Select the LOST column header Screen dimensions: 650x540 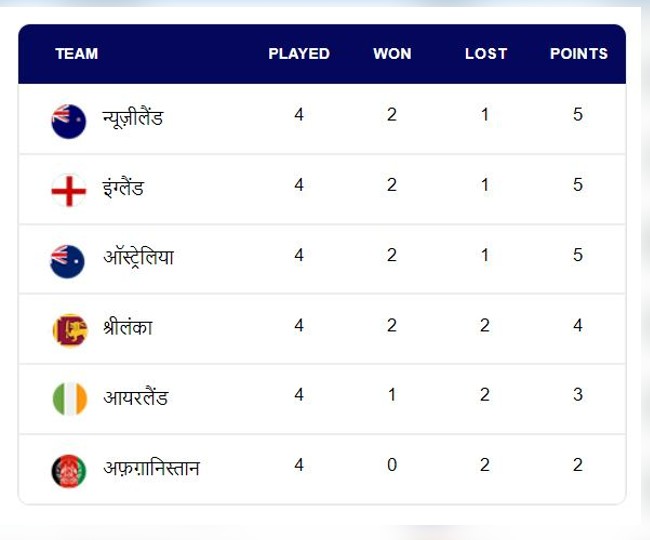click(486, 54)
